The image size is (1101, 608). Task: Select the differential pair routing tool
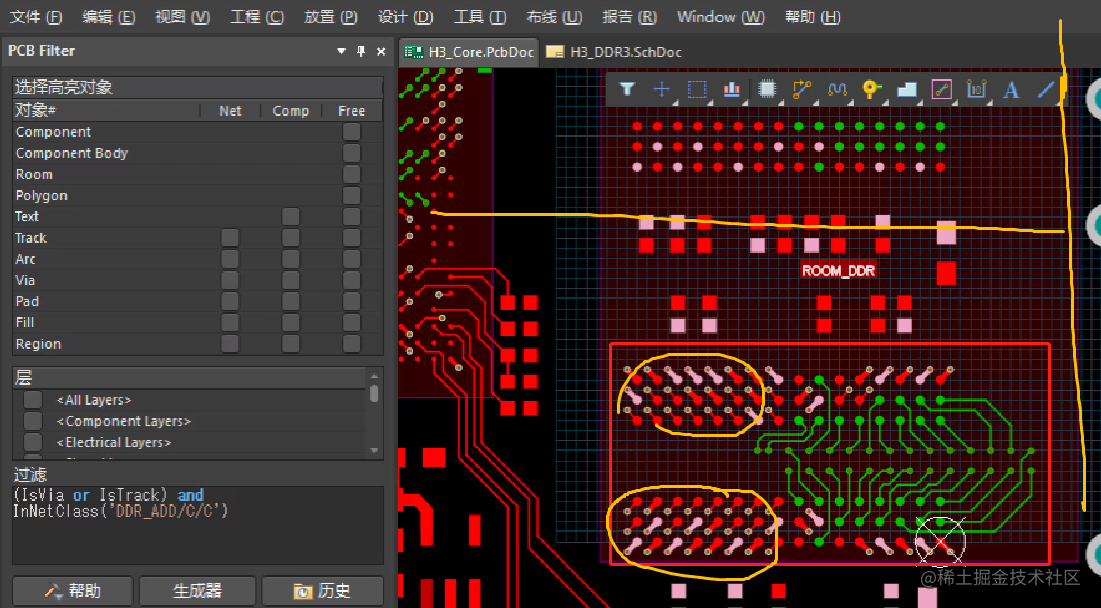tap(836, 88)
